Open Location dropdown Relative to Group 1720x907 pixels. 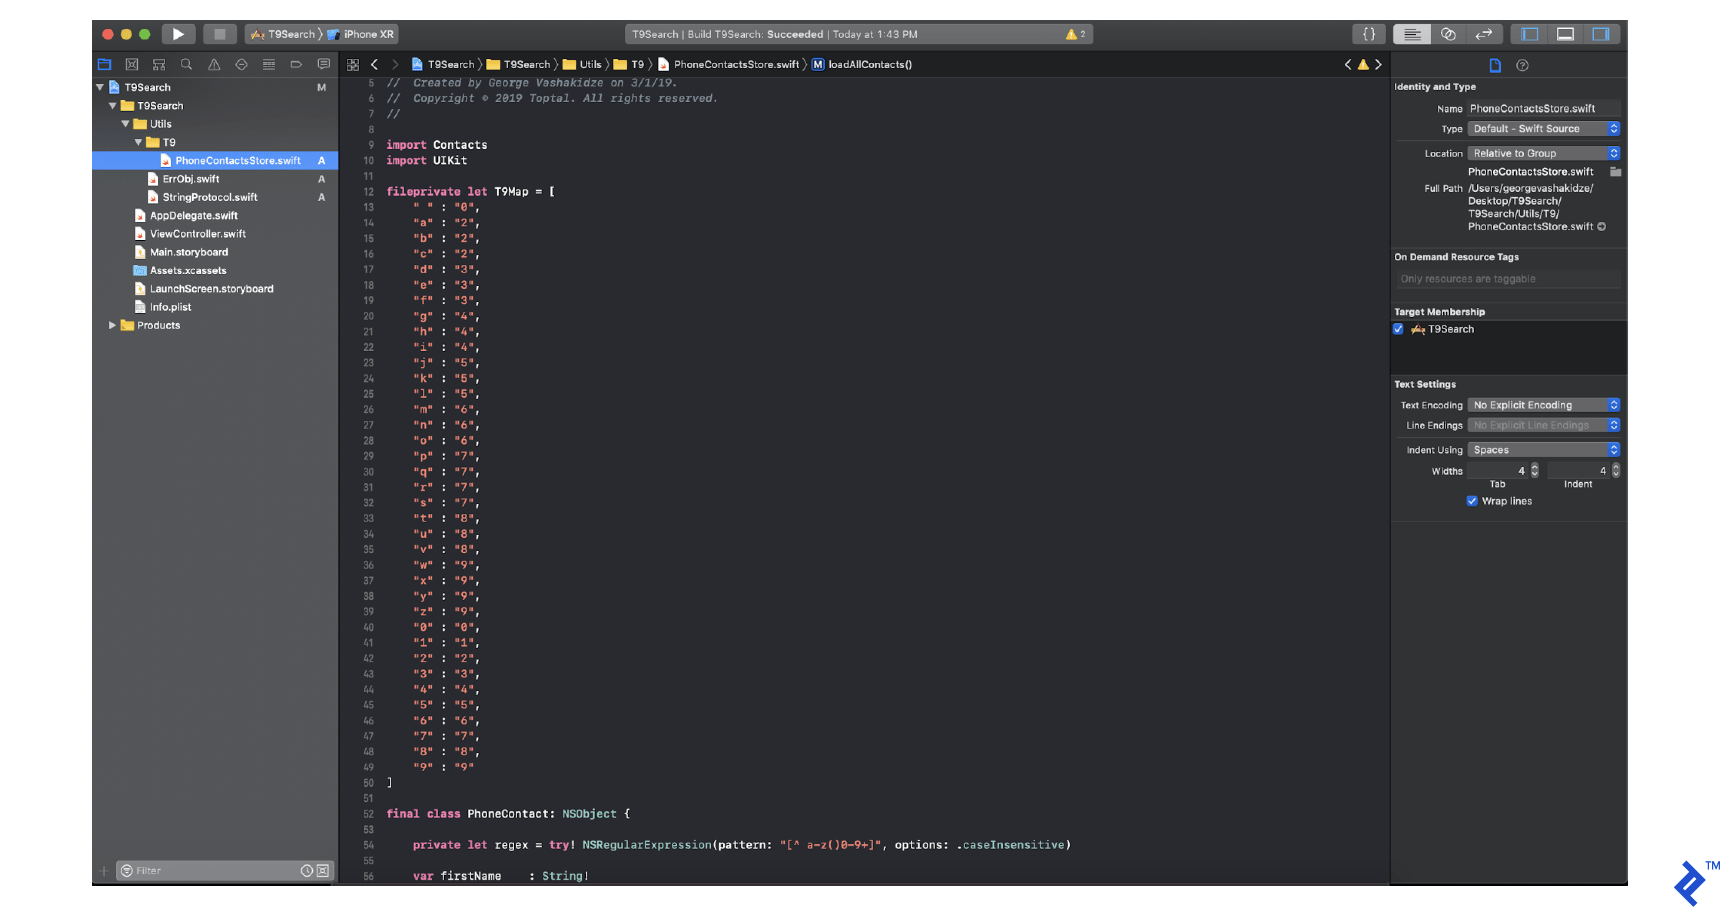coord(1544,153)
